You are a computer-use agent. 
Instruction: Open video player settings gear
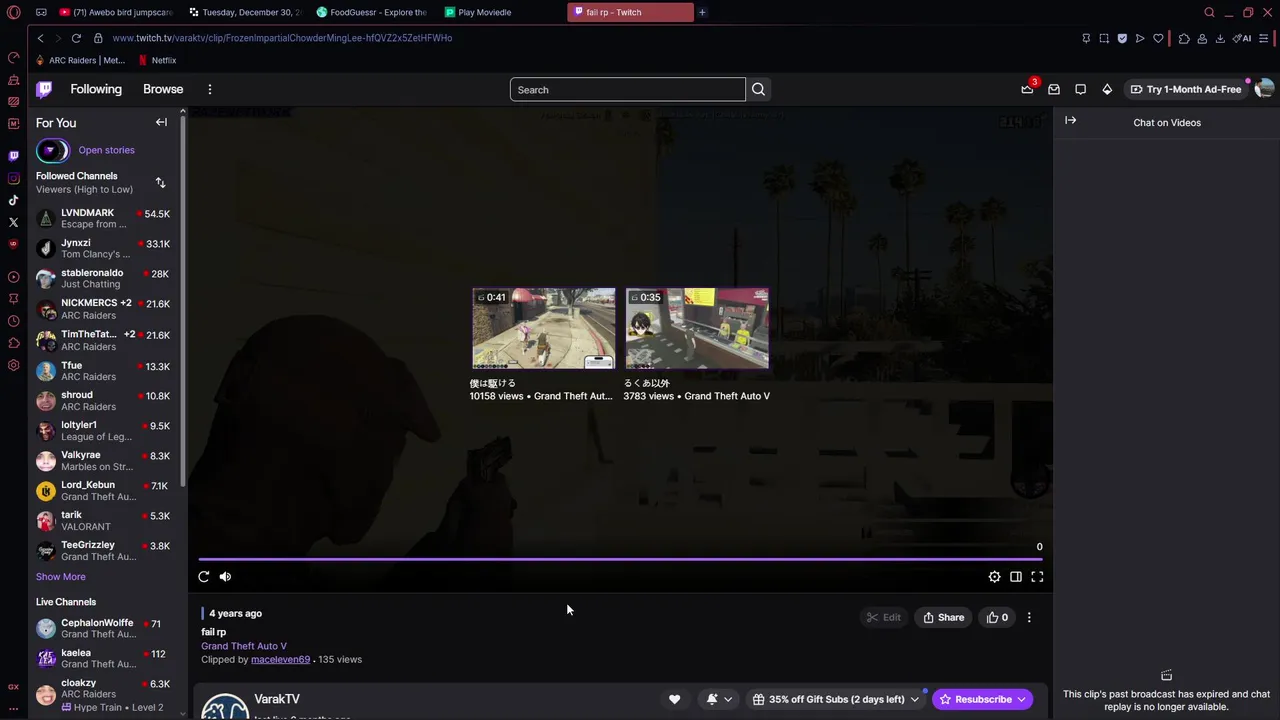click(x=994, y=576)
